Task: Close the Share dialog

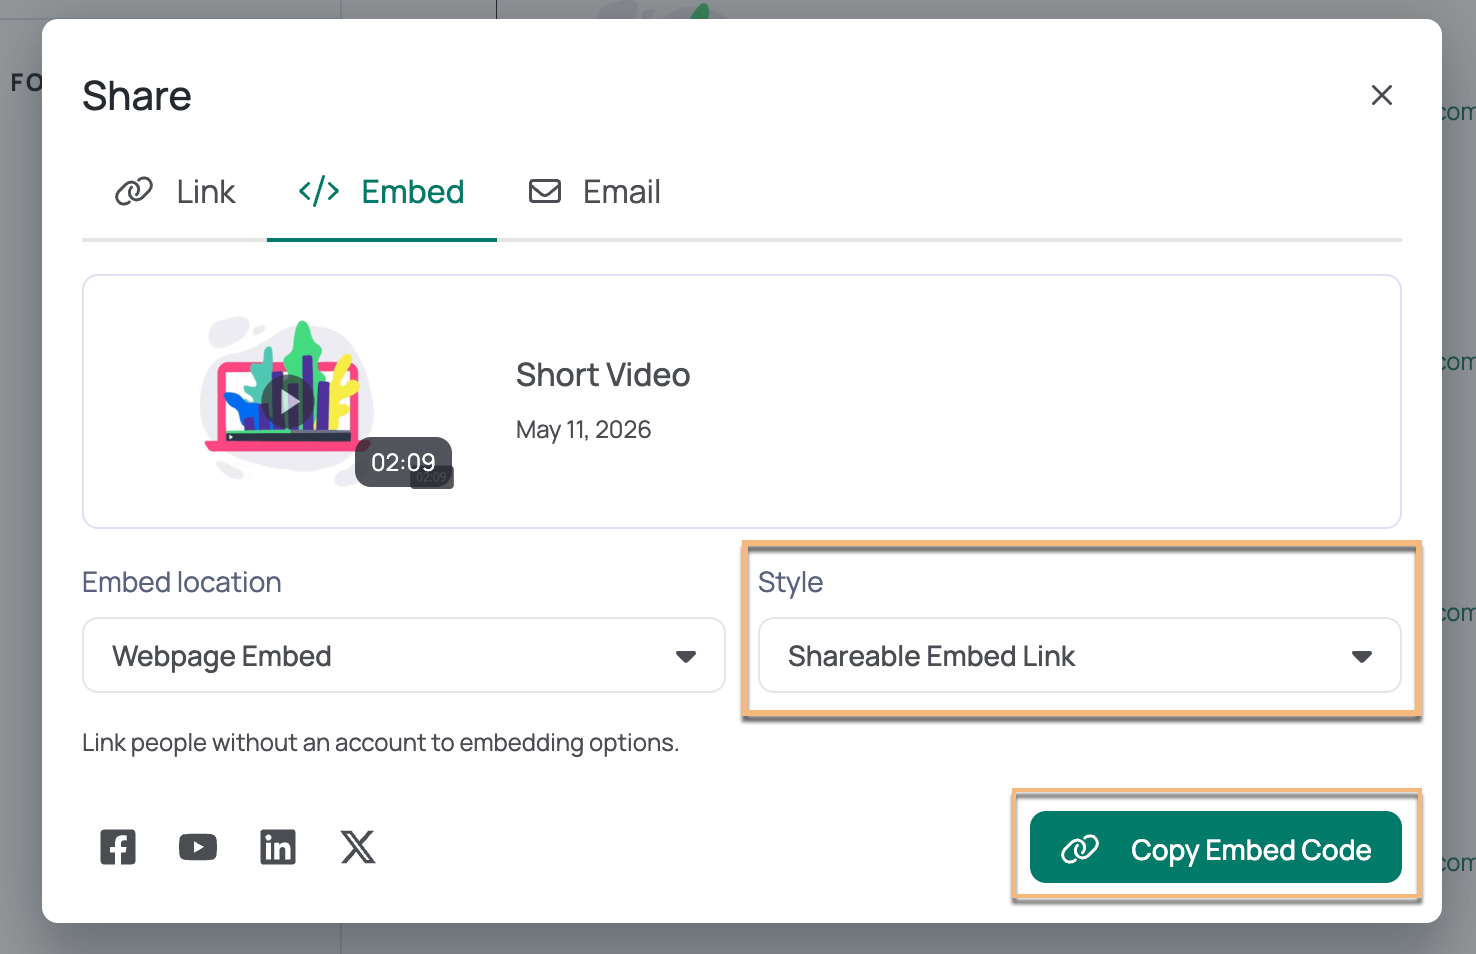Action: coord(1382,95)
